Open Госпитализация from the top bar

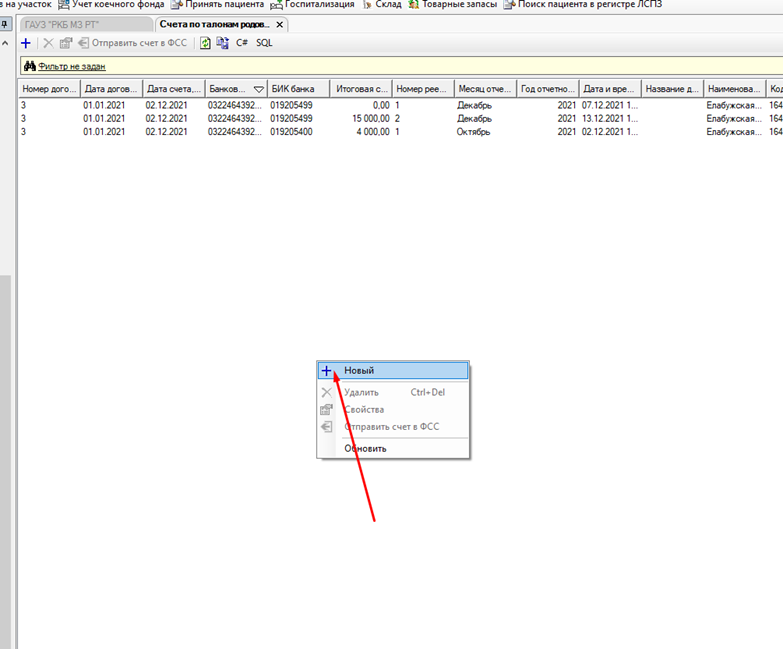point(320,4)
